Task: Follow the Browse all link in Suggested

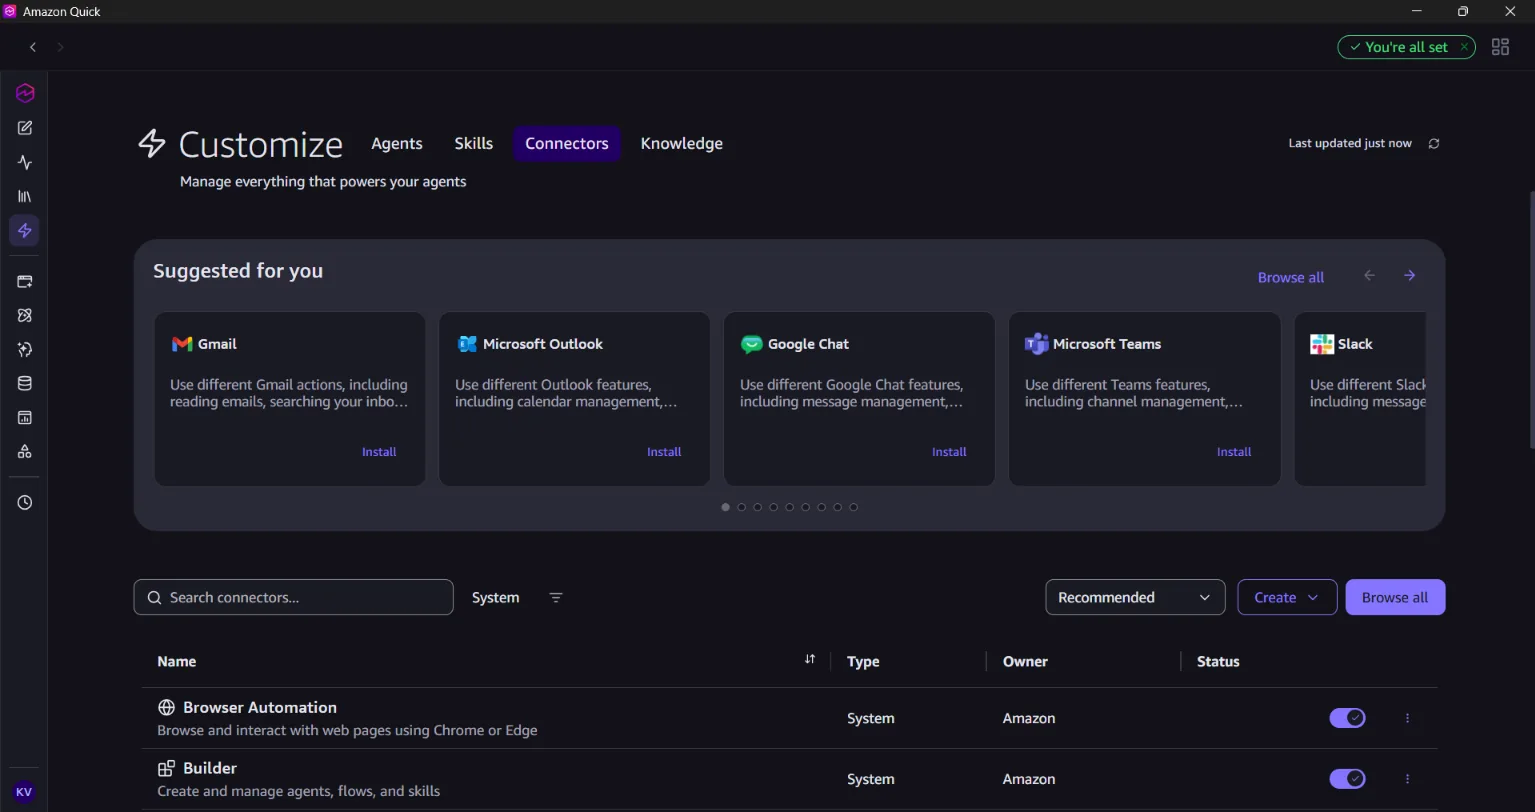Action: pos(1291,278)
